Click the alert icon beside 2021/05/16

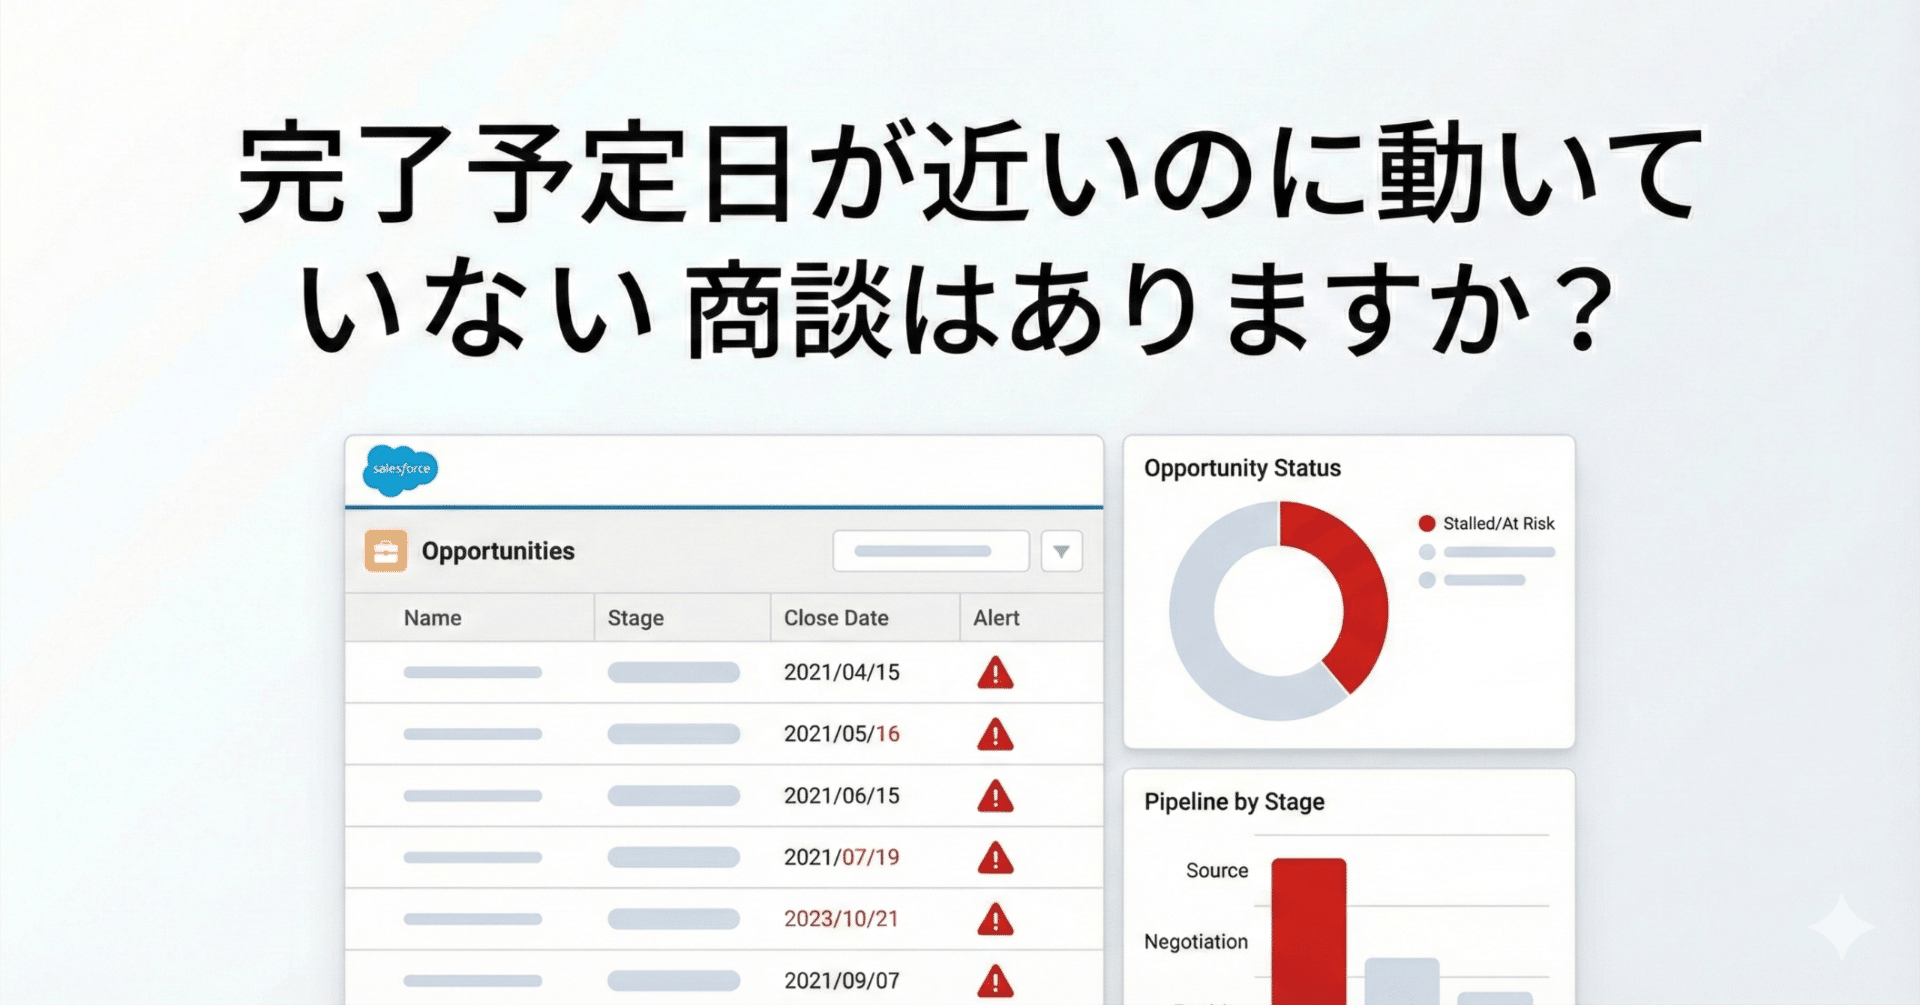point(994,734)
